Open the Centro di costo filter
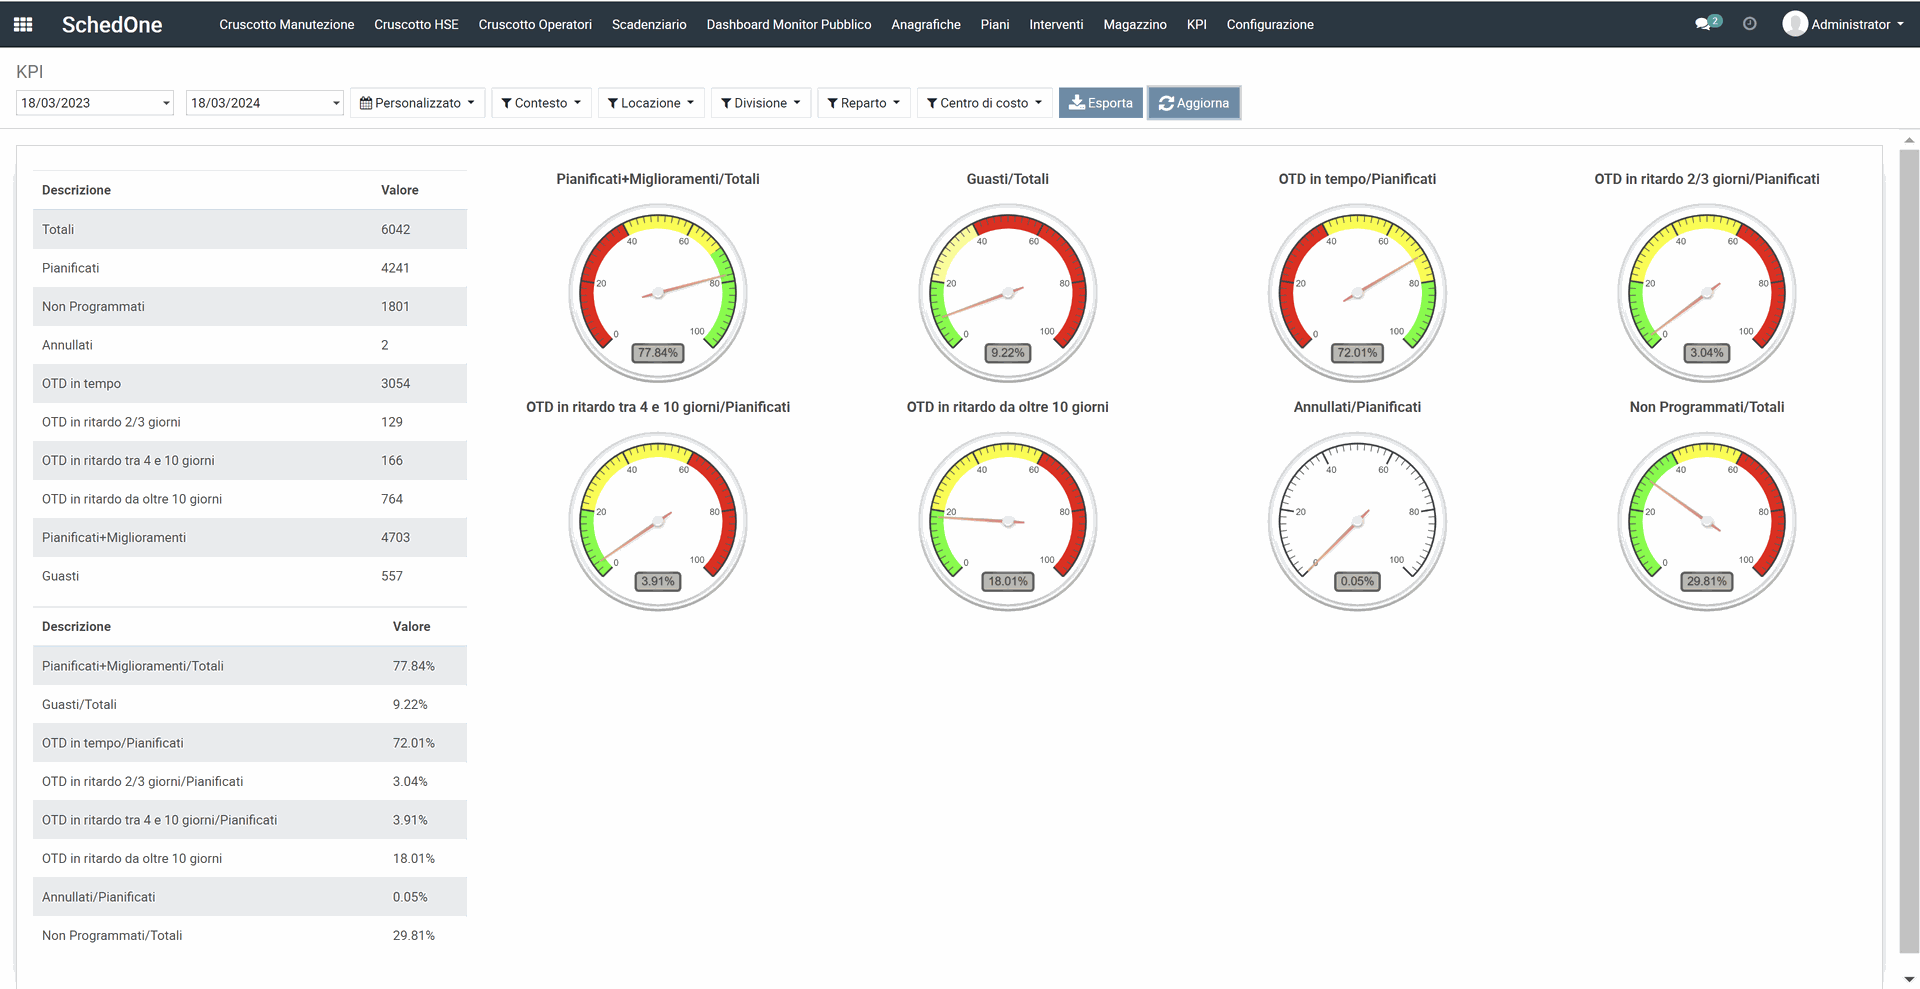The height and width of the screenshot is (989, 1920). (985, 103)
